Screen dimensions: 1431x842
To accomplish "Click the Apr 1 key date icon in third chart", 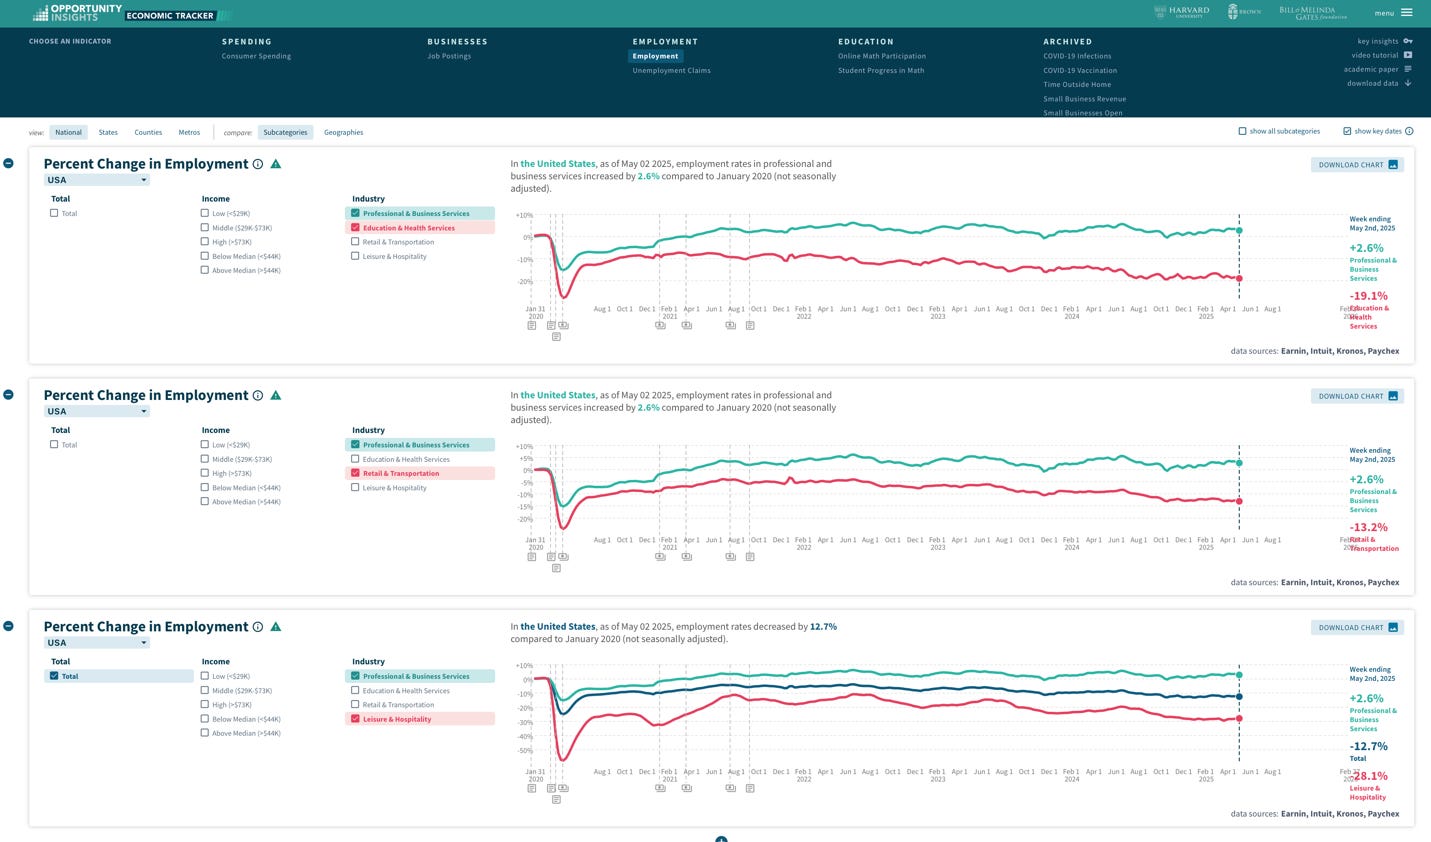I will (687, 788).
